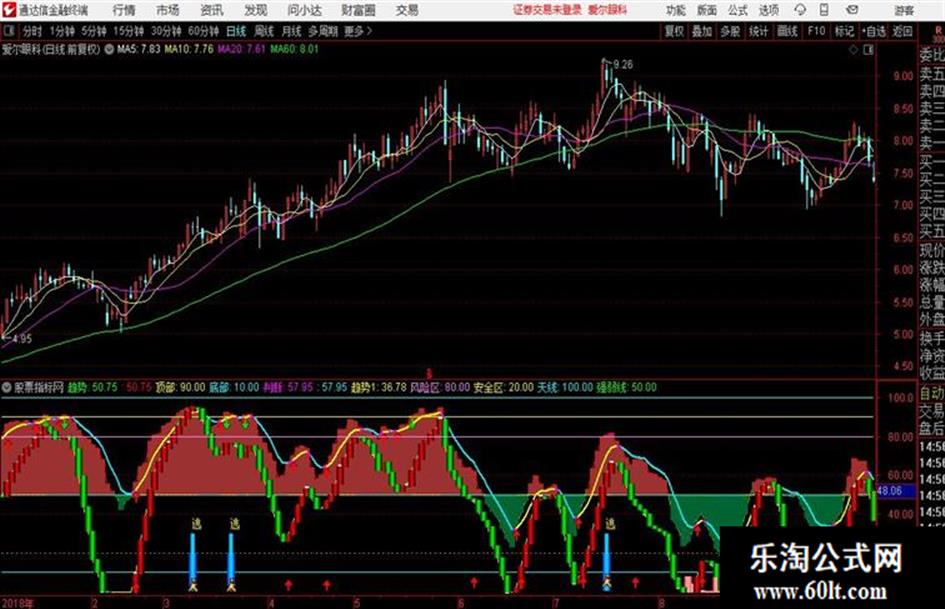Viewport: 945px width, 609px height.
Task: Switch to 1分钟 period
Action: (62, 31)
